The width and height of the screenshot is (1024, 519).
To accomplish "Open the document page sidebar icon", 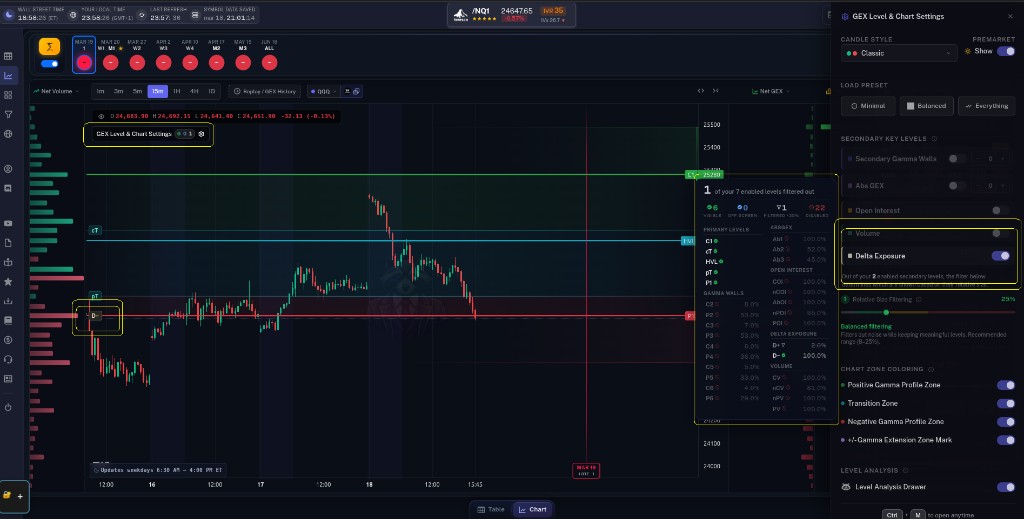I will 8,243.
